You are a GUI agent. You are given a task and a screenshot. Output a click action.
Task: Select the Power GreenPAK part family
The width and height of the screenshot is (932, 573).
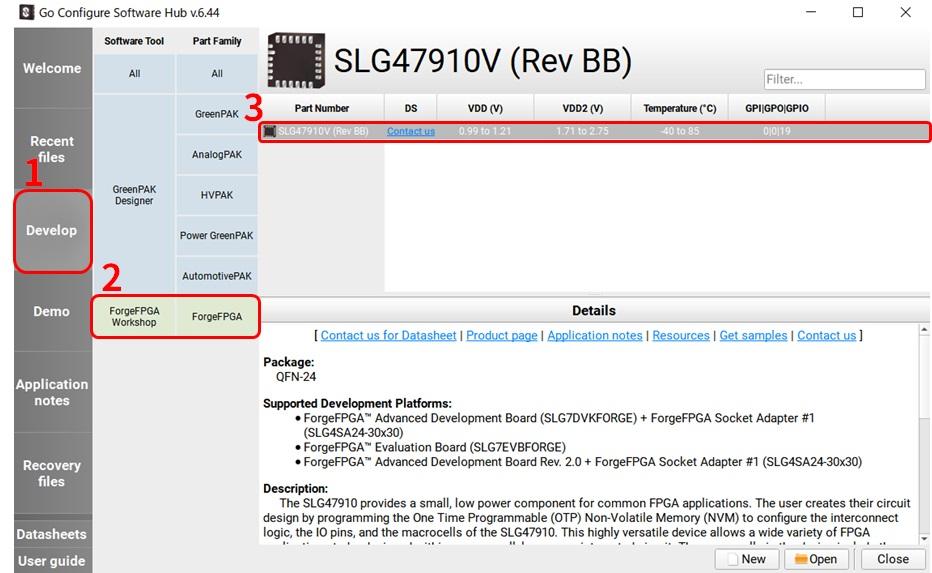[x=217, y=235]
